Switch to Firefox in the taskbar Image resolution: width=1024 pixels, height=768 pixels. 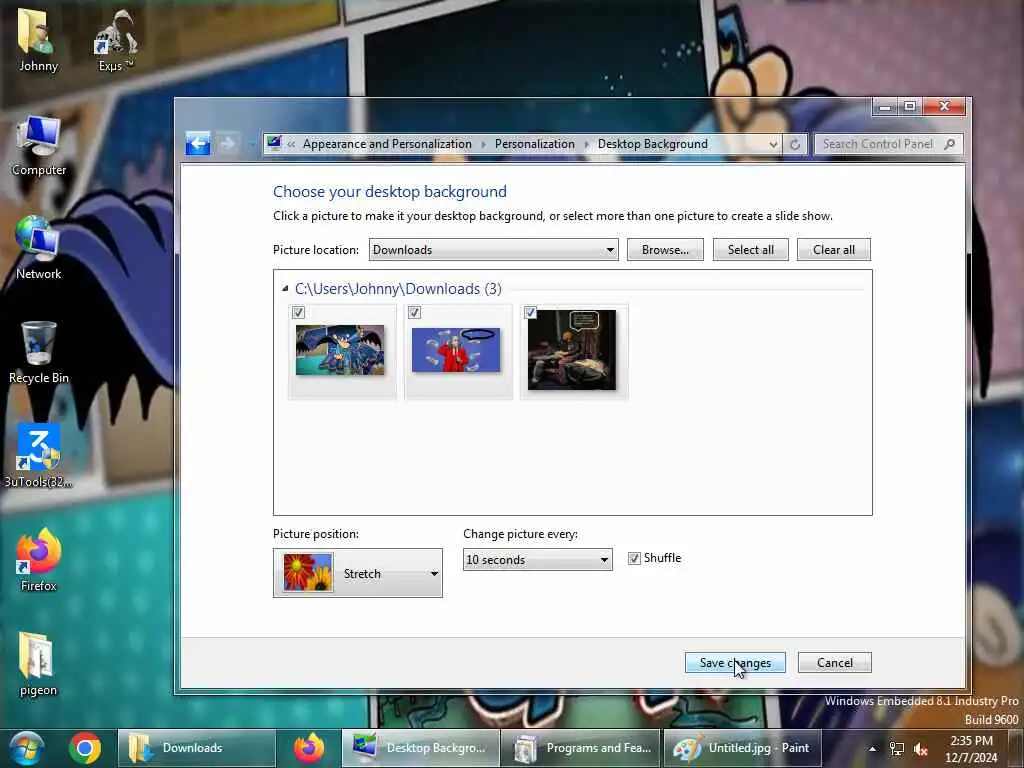(x=308, y=748)
